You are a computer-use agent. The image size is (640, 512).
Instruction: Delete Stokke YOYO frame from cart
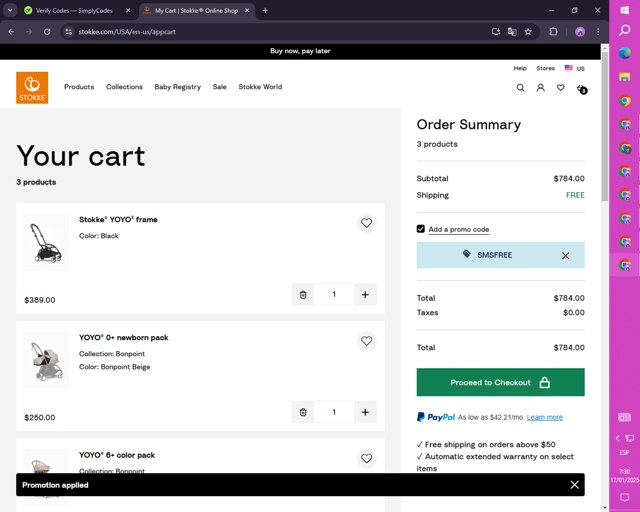[303, 294]
